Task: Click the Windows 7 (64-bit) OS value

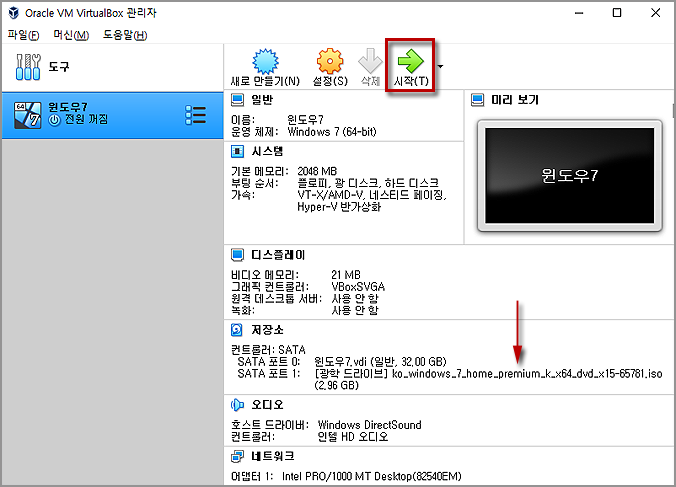Action: click(x=332, y=132)
